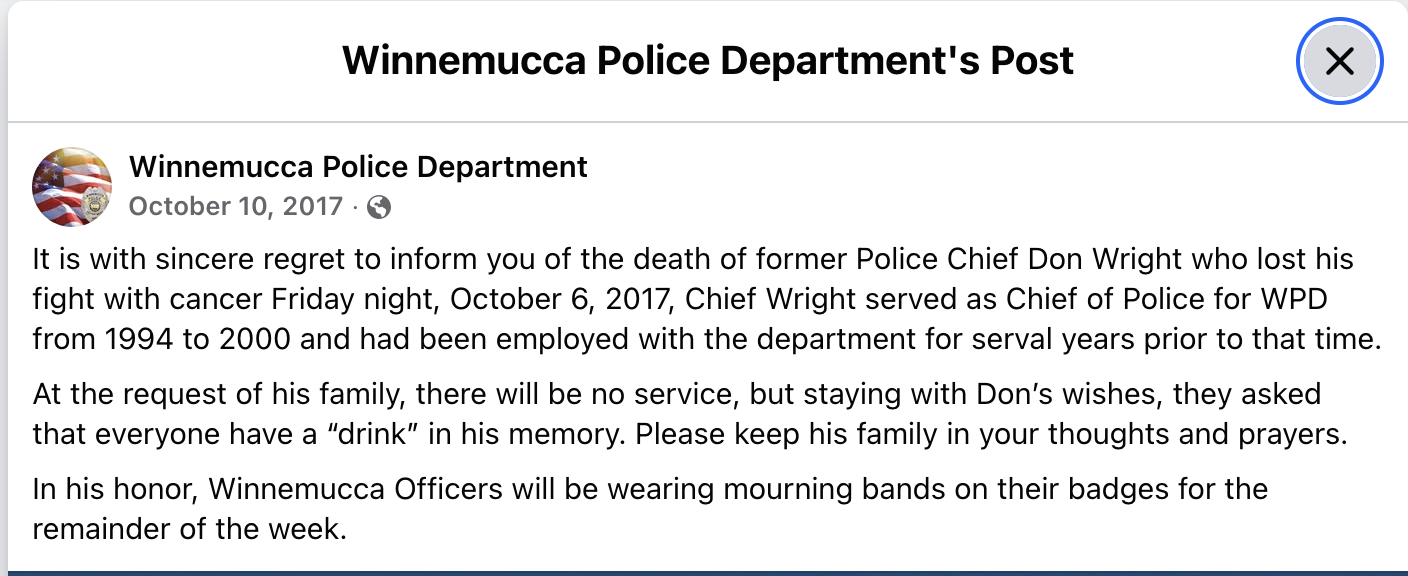Viewport: 1408px width, 576px height.
Task: Click the globe public audience icon
Action: pos(379,207)
